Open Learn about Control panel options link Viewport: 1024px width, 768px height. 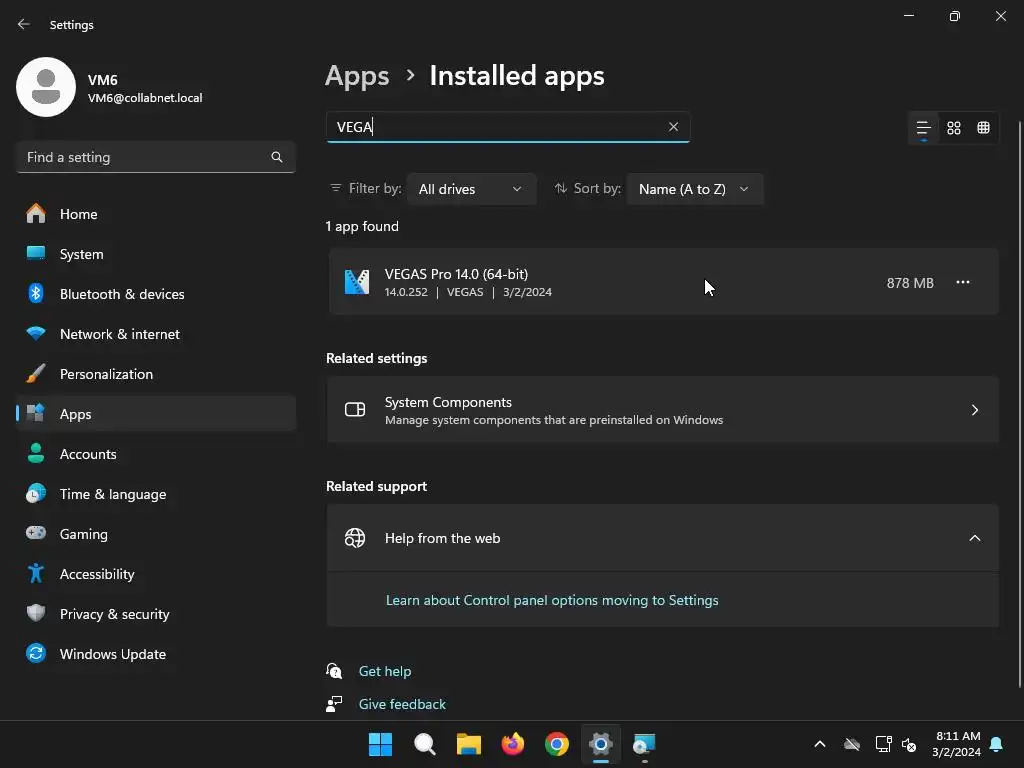(x=552, y=600)
